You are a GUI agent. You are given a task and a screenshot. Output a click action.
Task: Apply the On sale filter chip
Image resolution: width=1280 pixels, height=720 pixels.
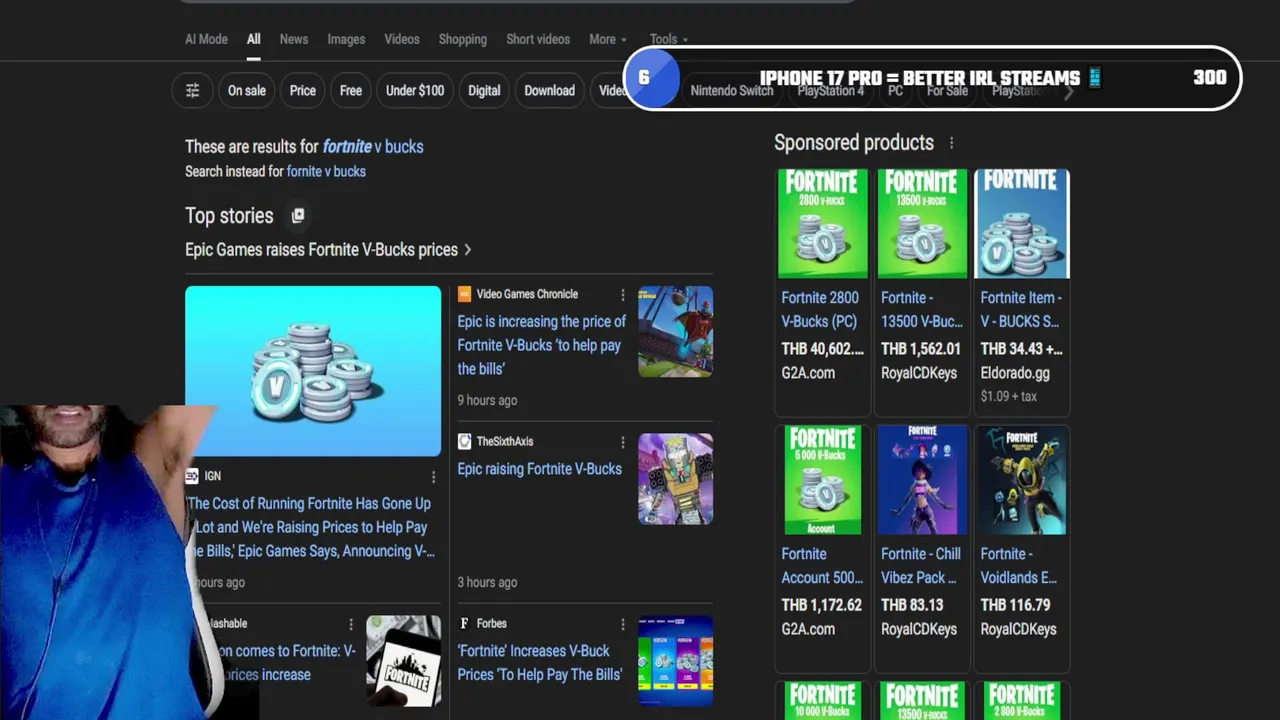pyautogui.click(x=246, y=90)
